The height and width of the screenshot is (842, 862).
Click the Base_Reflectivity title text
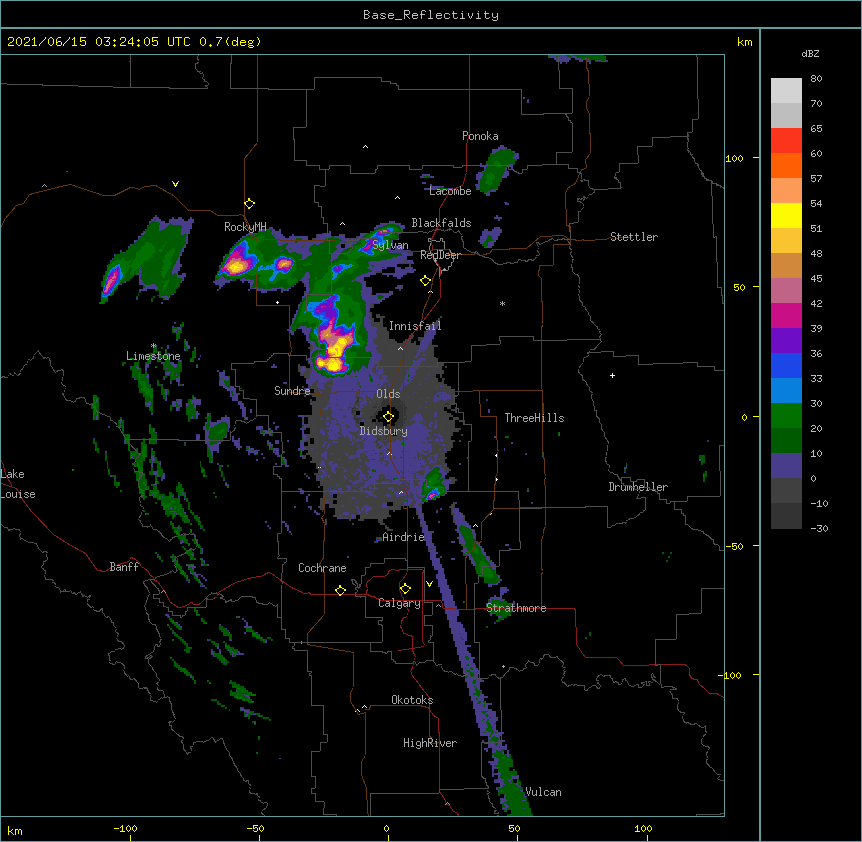(431, 15)
